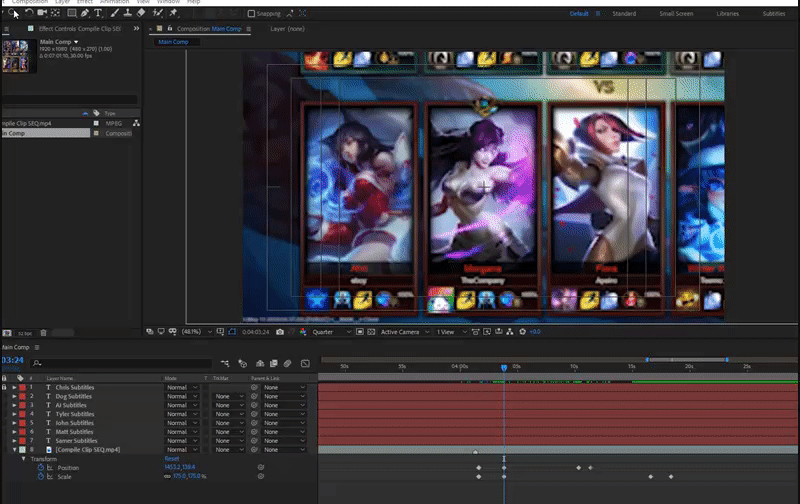The image size is (800, 504).
Task: Enable the Snapping checkbox
Action: point(252,14)
